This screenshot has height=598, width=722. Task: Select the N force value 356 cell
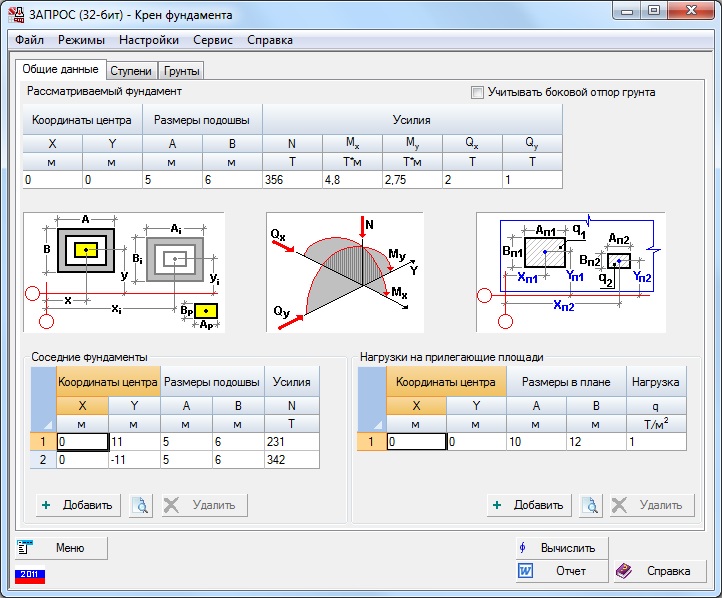point(291,180)
